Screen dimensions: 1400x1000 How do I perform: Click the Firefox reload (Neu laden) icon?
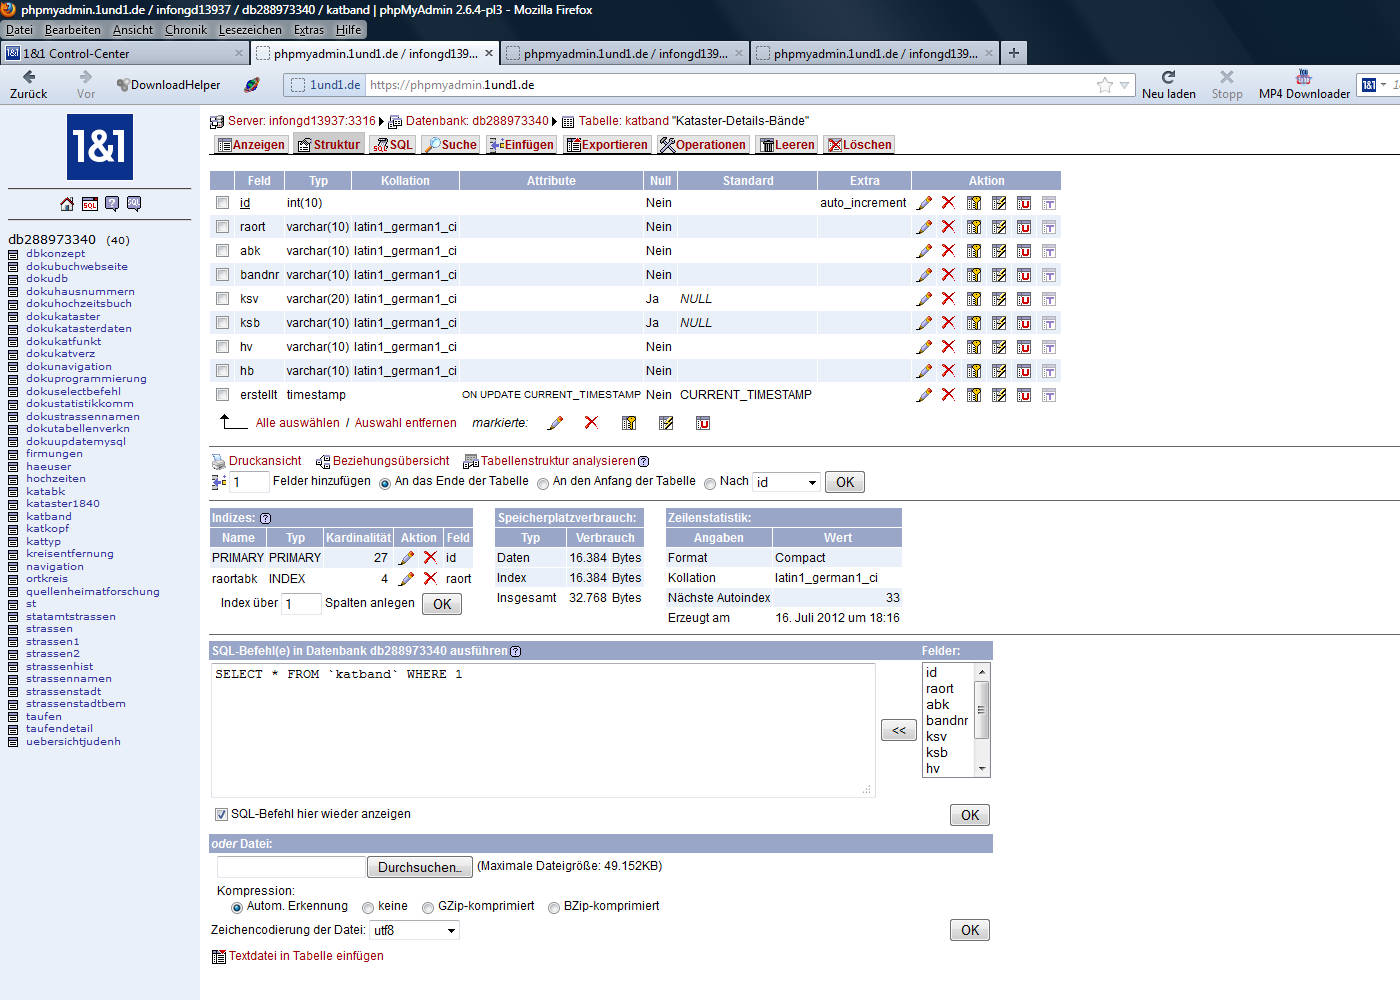[1168, 77]
